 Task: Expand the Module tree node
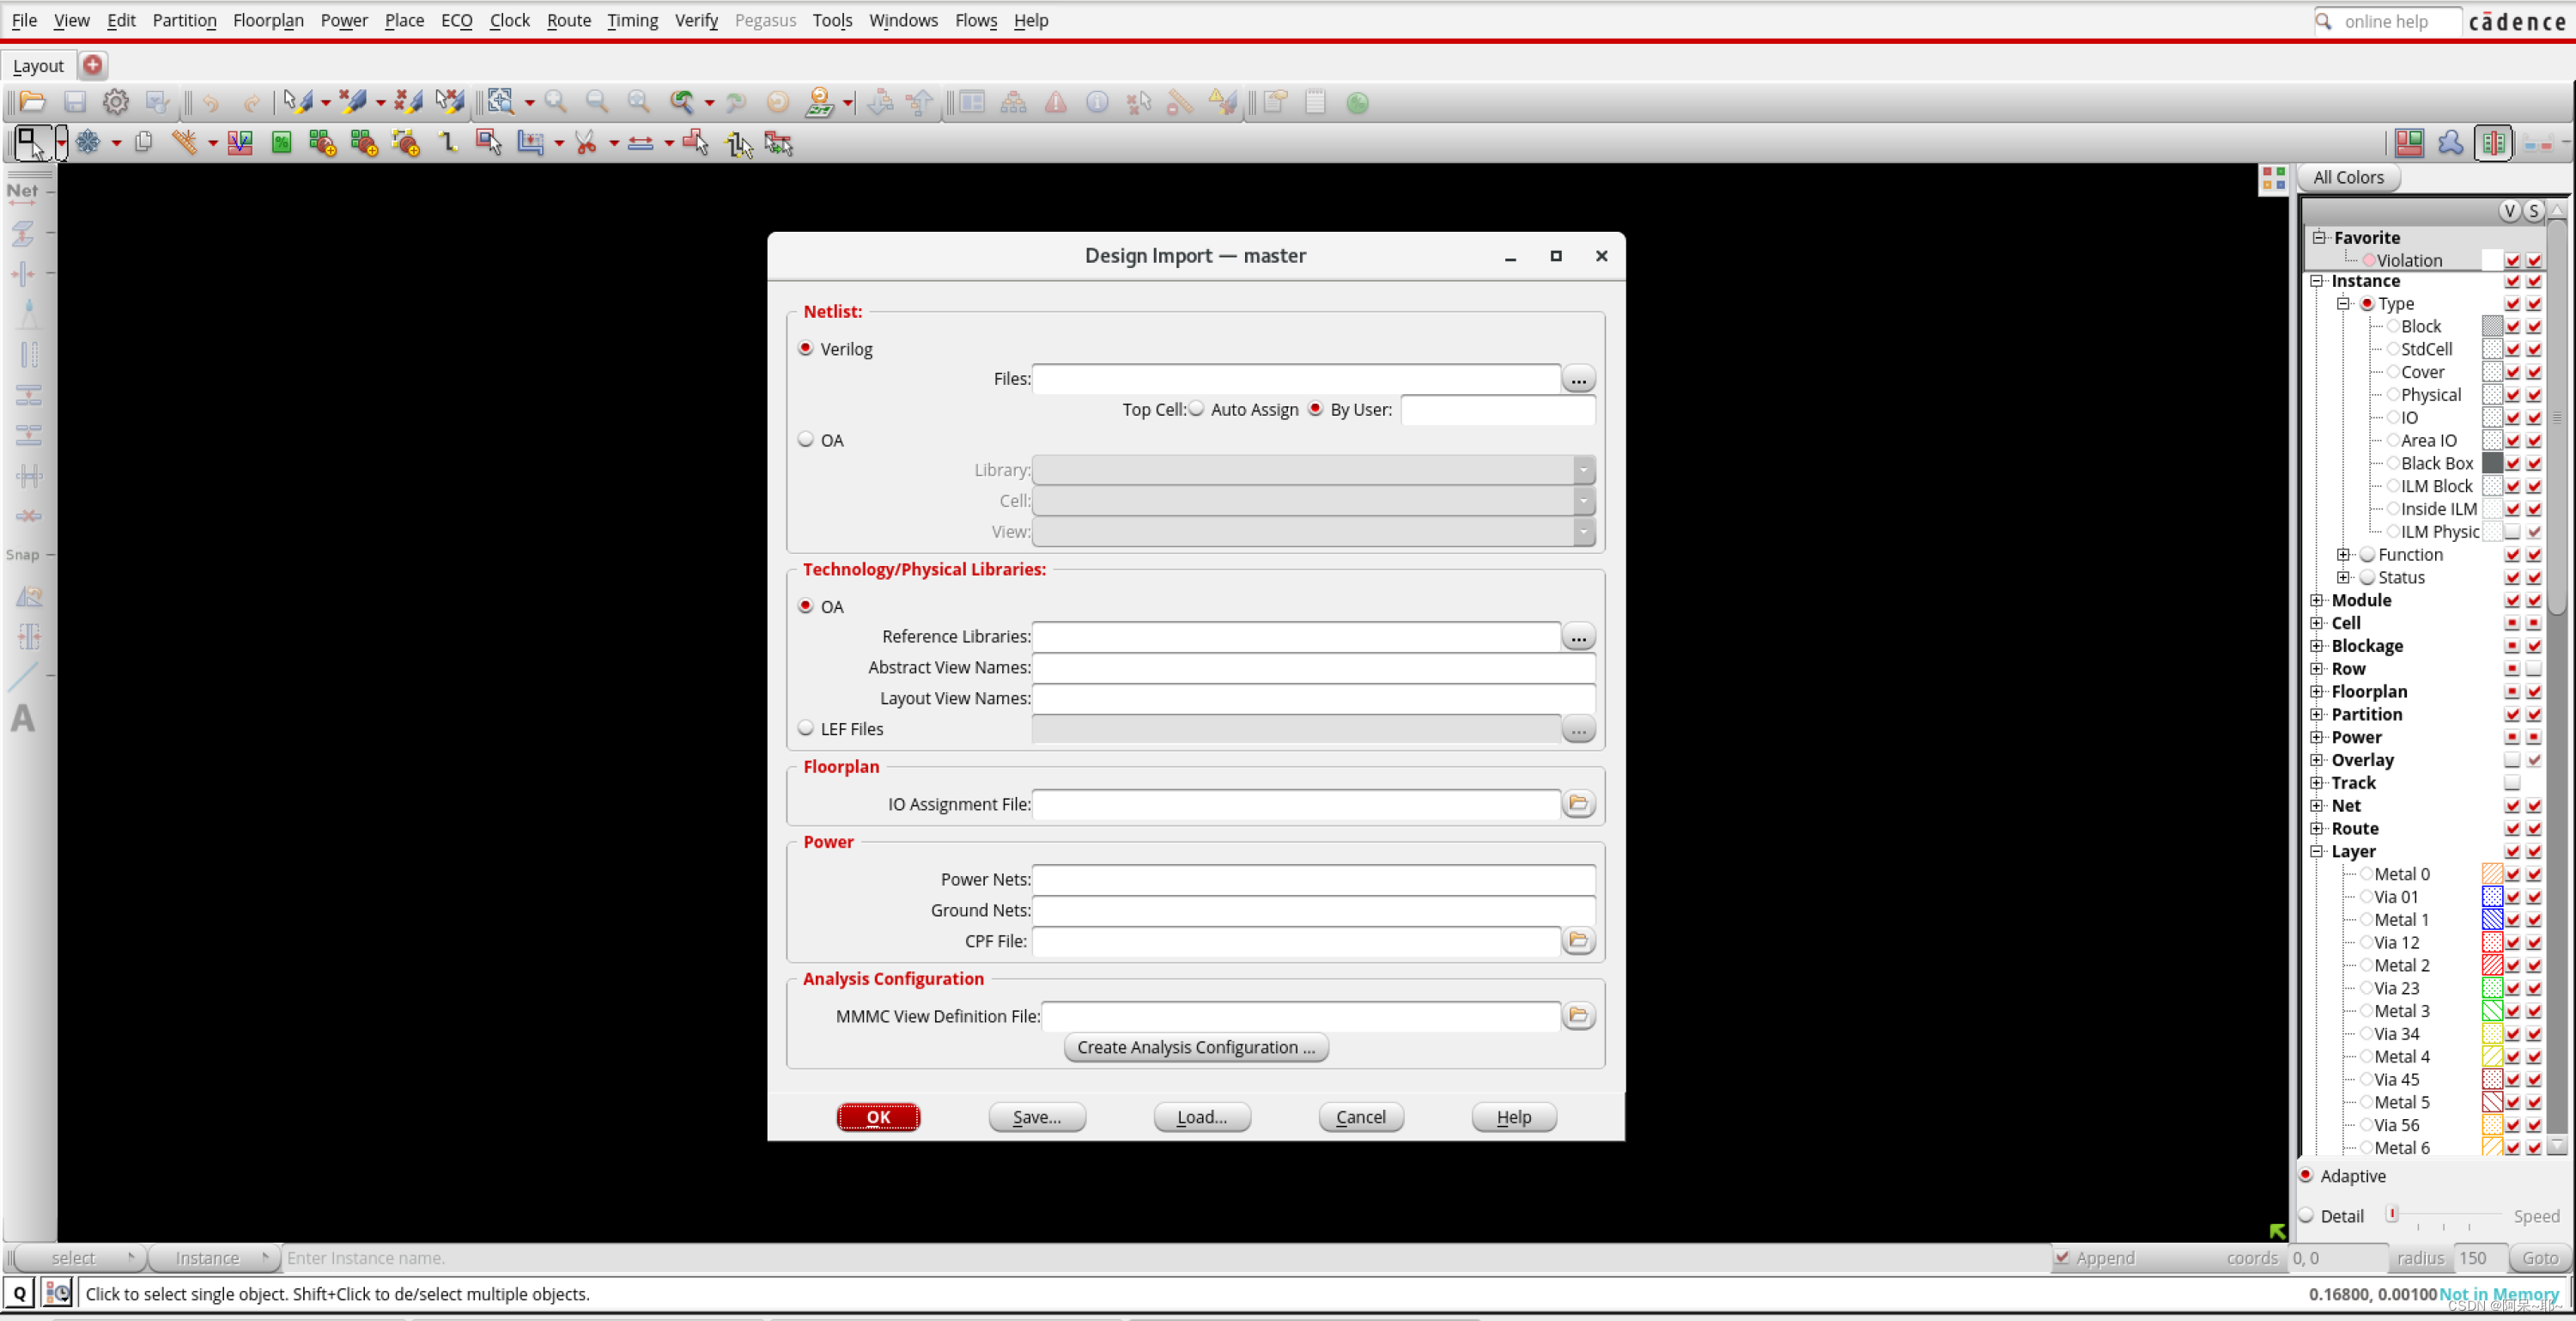[2316, 600]
